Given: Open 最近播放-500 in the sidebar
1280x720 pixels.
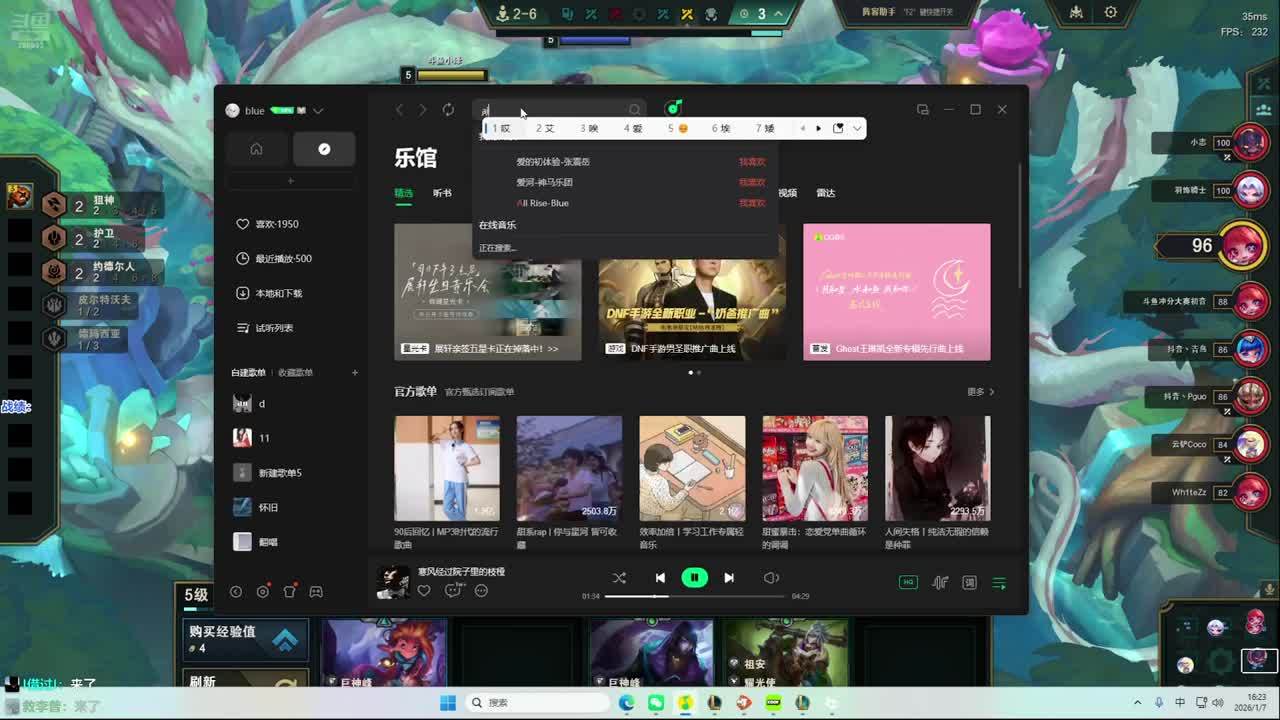Looking at the screenshot, I should pyautogui.click(x=283, y=259).
